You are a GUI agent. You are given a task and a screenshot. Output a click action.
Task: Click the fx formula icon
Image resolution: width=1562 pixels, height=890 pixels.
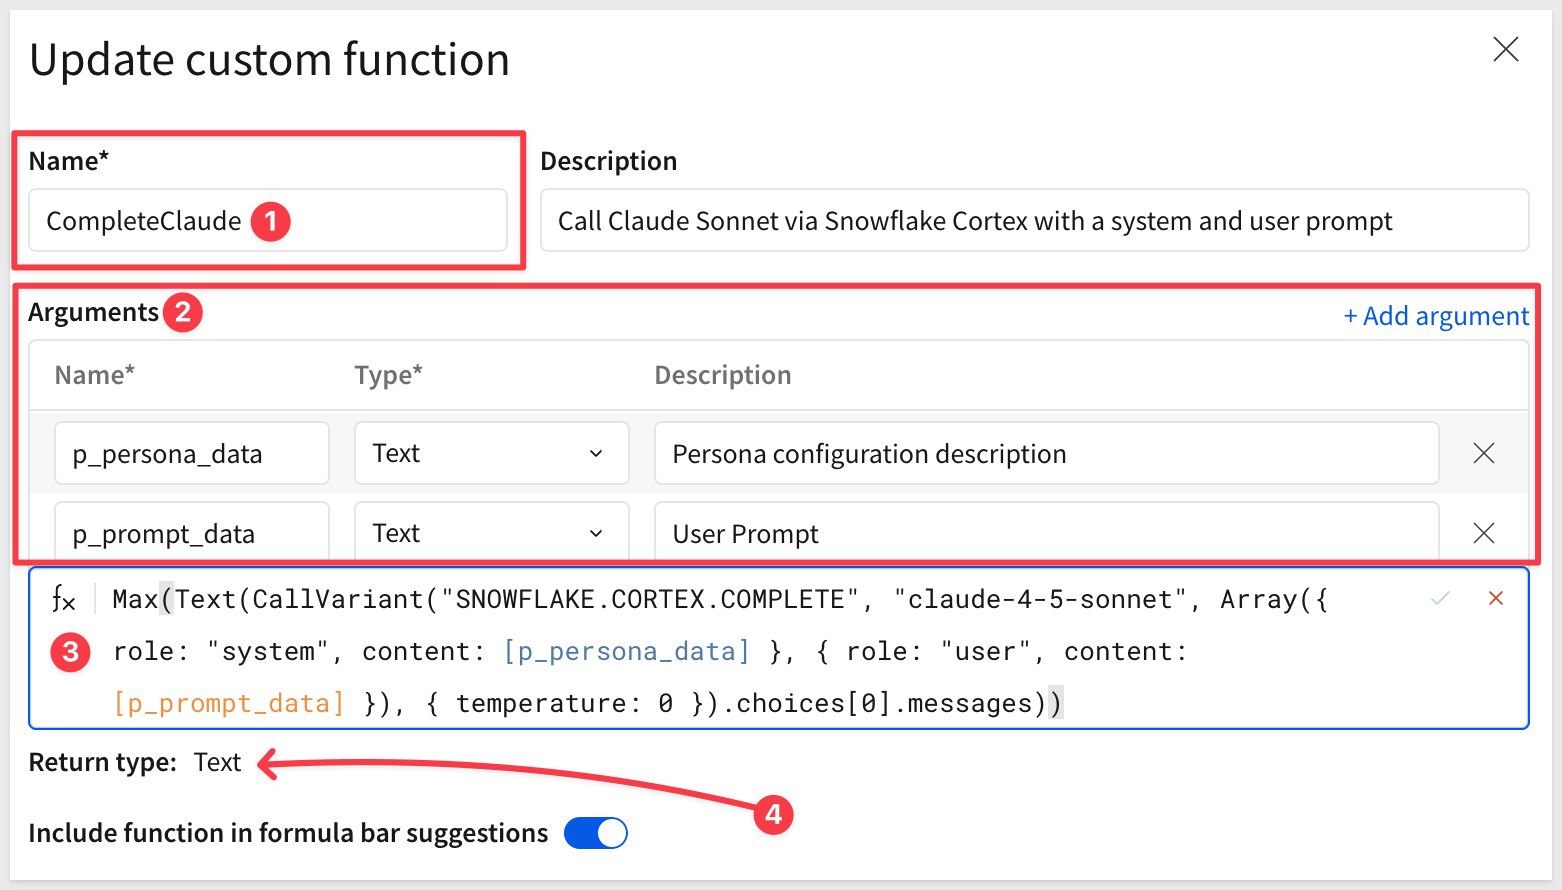point(63,599)
